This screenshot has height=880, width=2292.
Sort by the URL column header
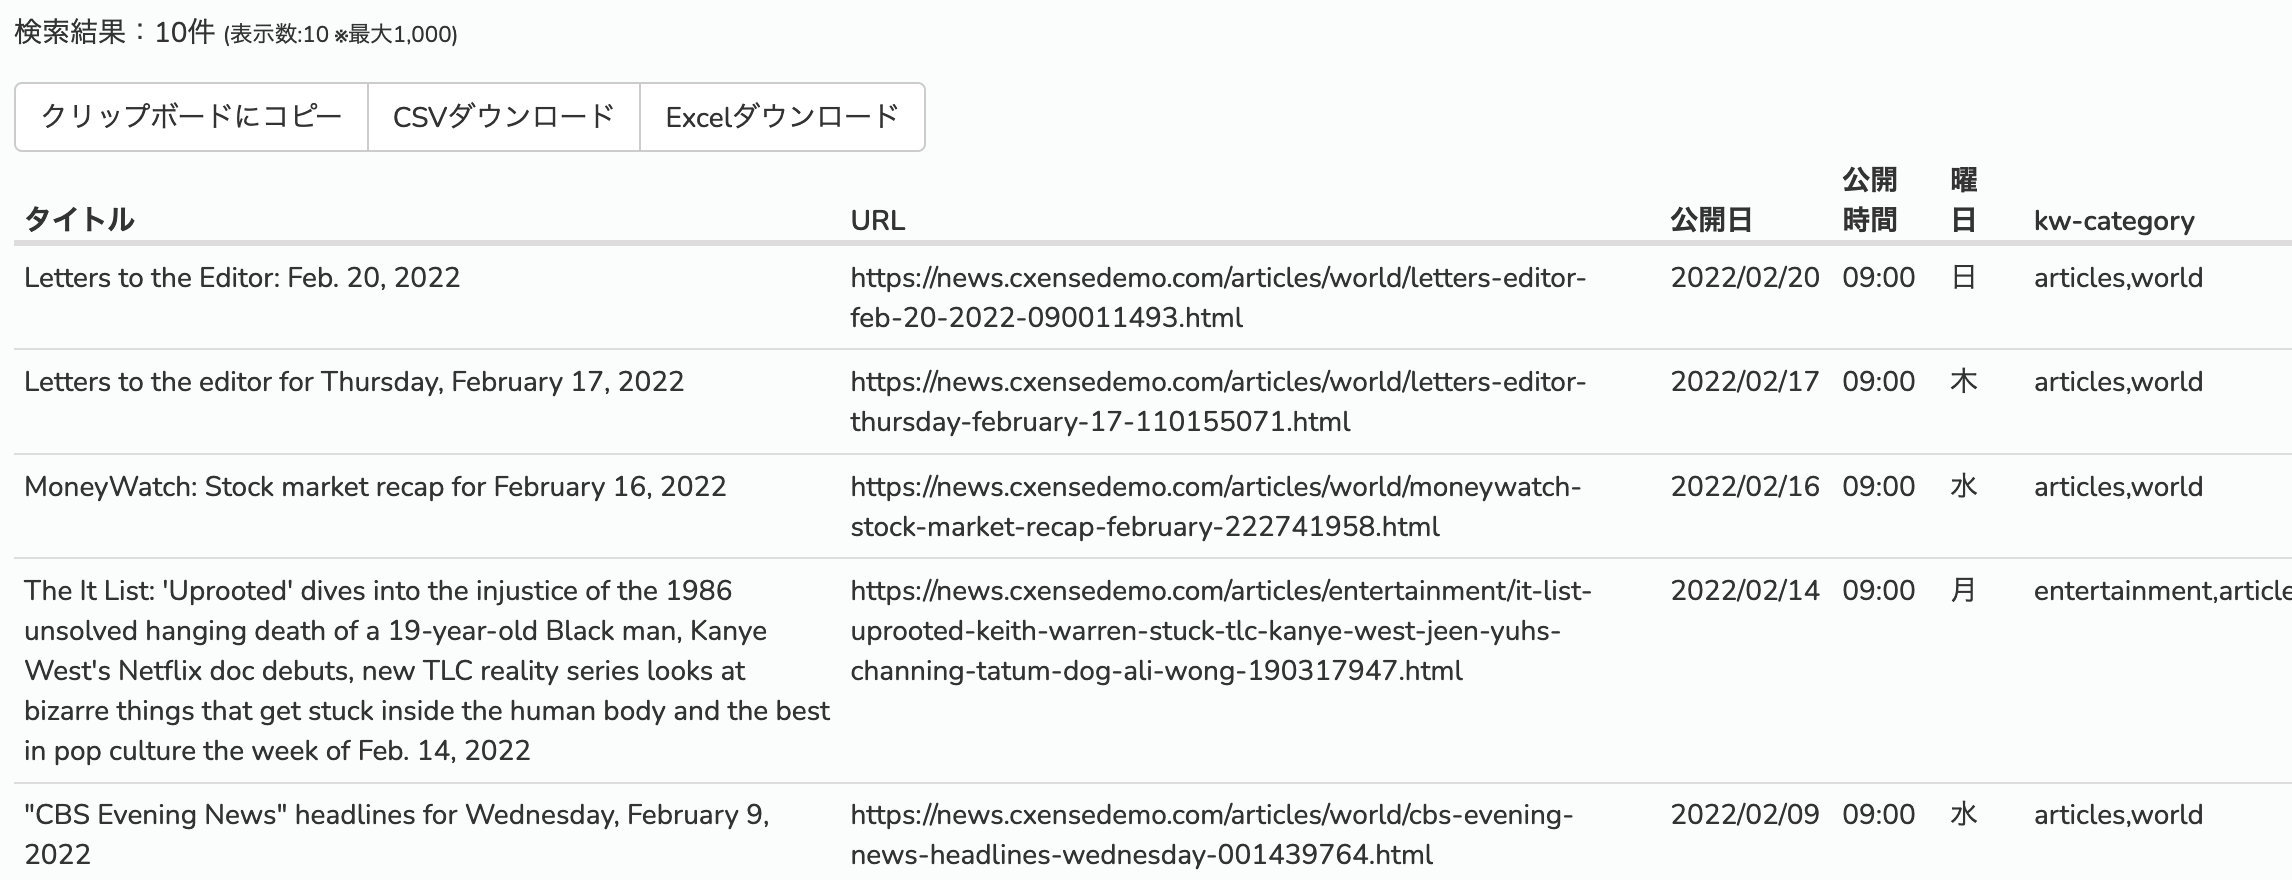[878, 220]
